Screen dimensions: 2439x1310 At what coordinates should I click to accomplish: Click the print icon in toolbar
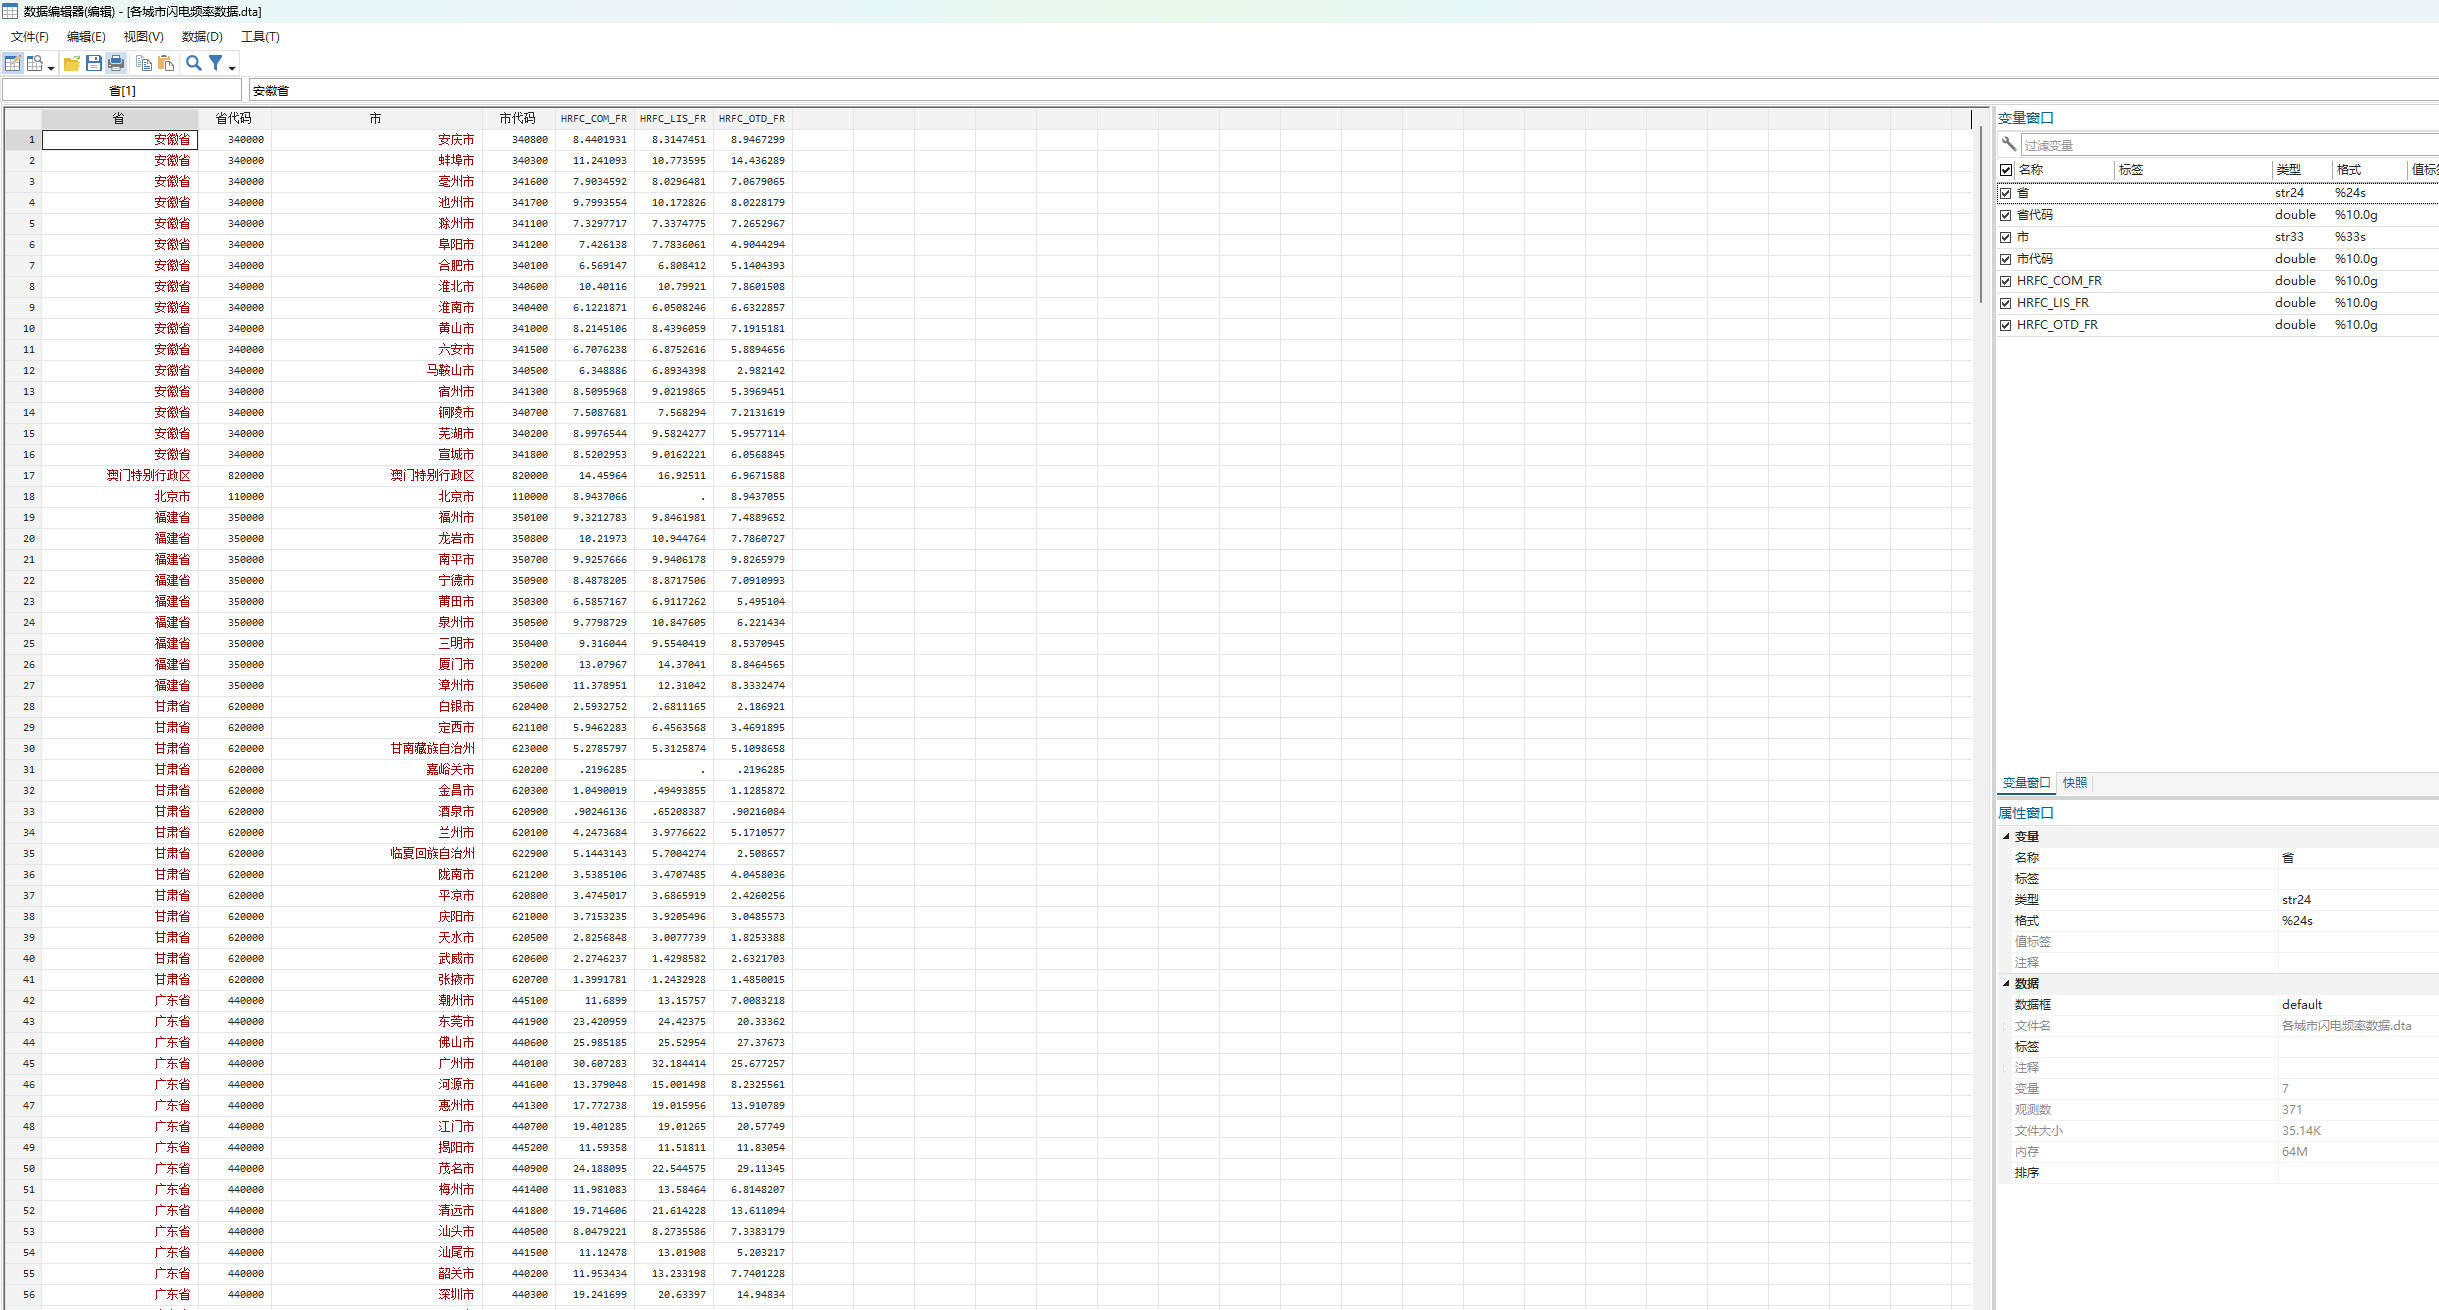coord(116,63)
